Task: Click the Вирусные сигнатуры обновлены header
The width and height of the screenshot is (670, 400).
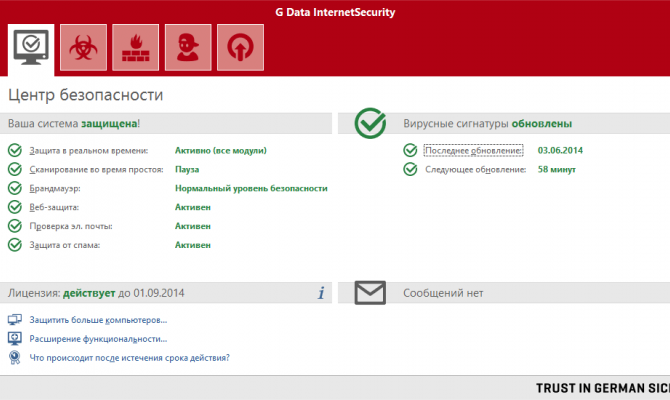Action: tap(488, 124)
